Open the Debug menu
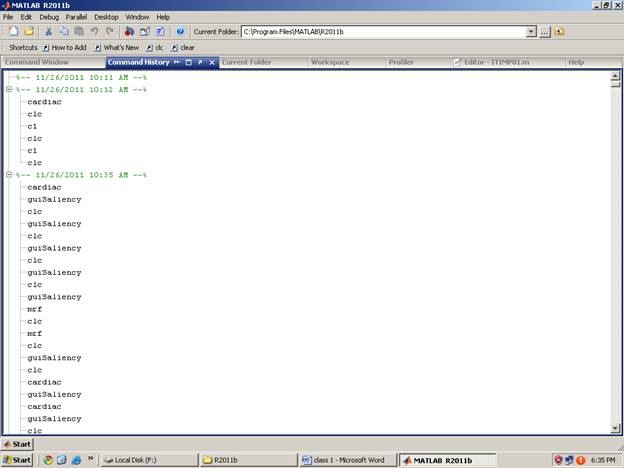 point(49,17)
